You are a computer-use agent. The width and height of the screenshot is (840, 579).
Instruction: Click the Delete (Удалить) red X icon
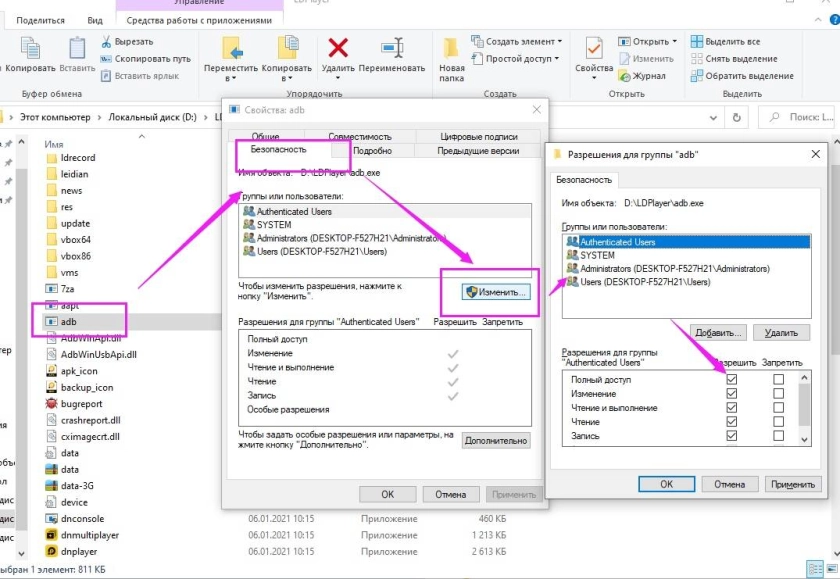pos(338,49)
